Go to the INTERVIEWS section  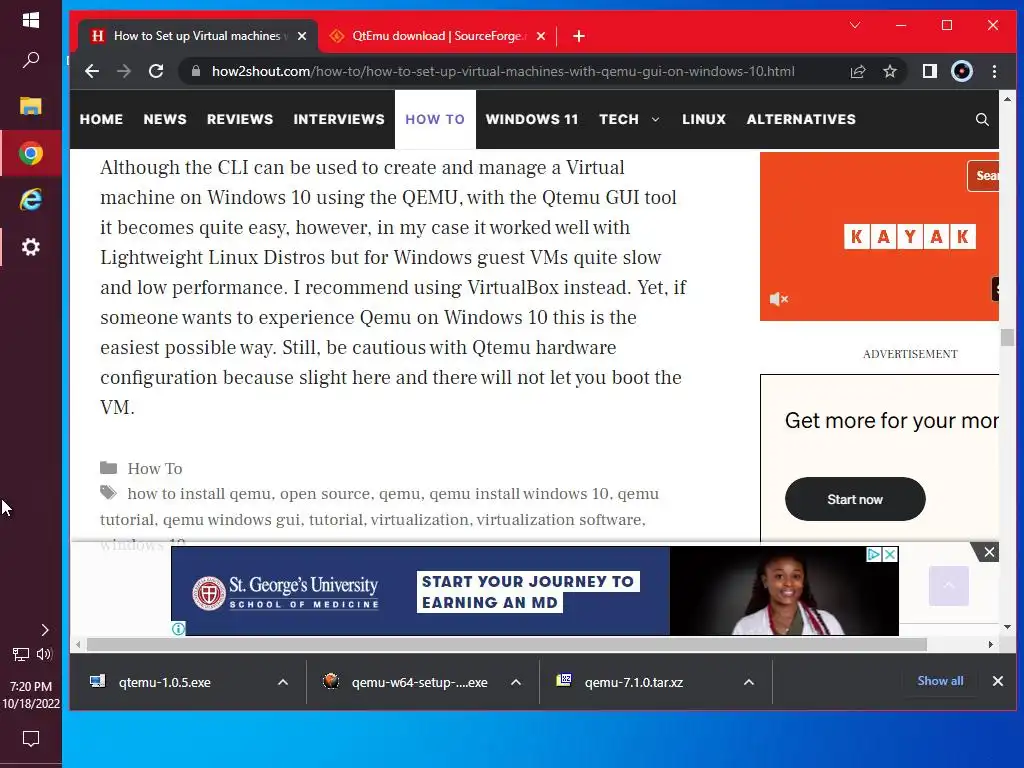click(339, 120)
